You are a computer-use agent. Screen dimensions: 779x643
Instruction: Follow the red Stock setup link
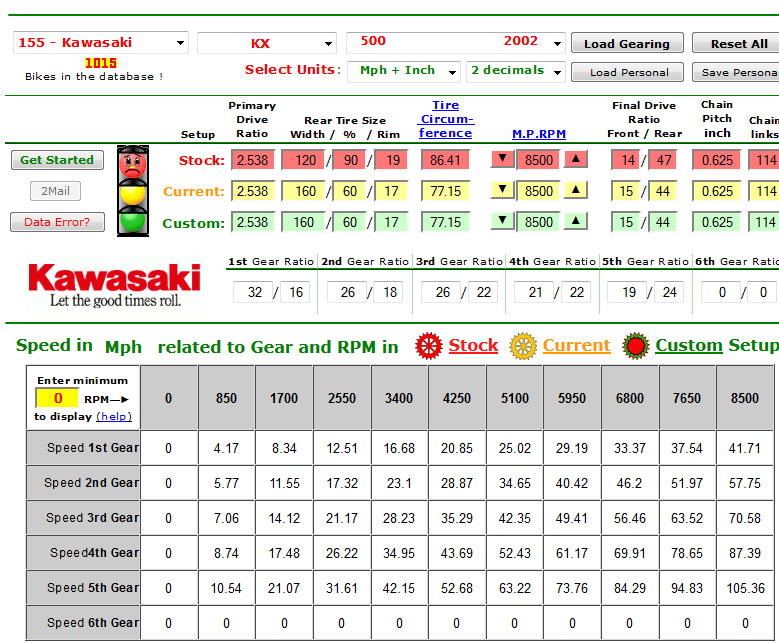pos(473,345)
